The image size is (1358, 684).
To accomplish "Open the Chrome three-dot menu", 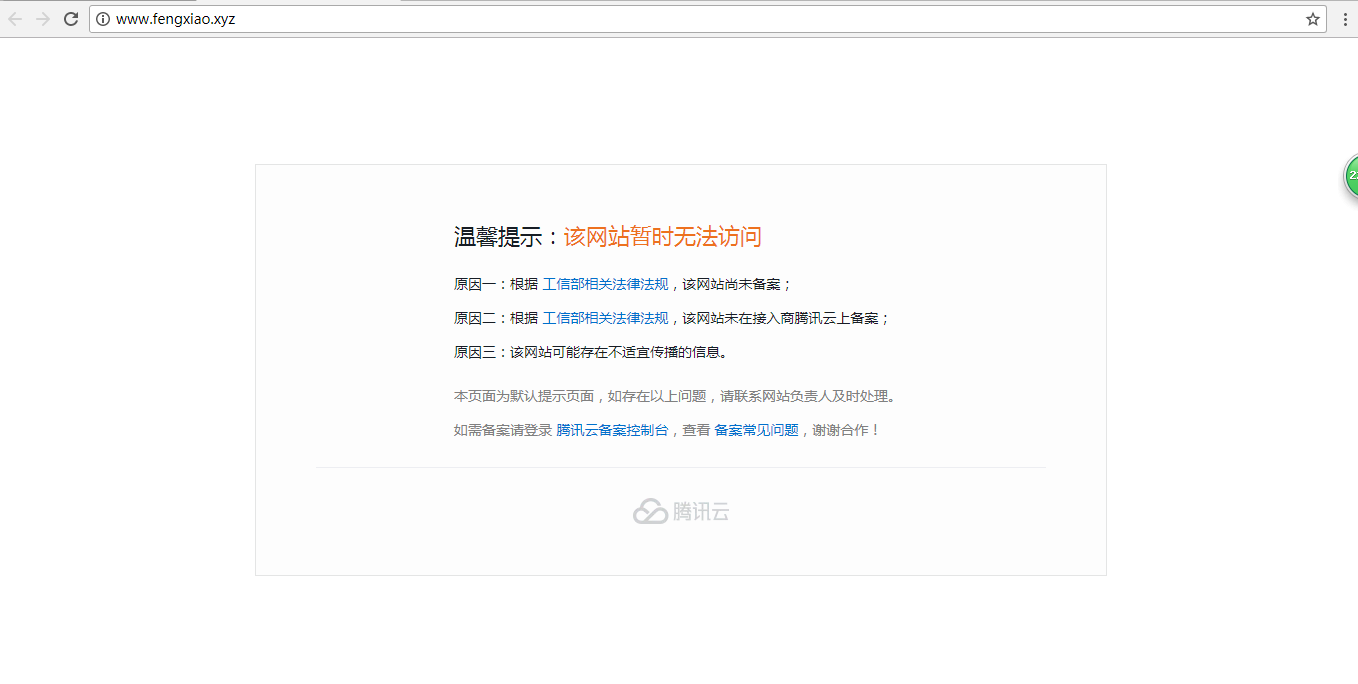I will (1345, 19).
